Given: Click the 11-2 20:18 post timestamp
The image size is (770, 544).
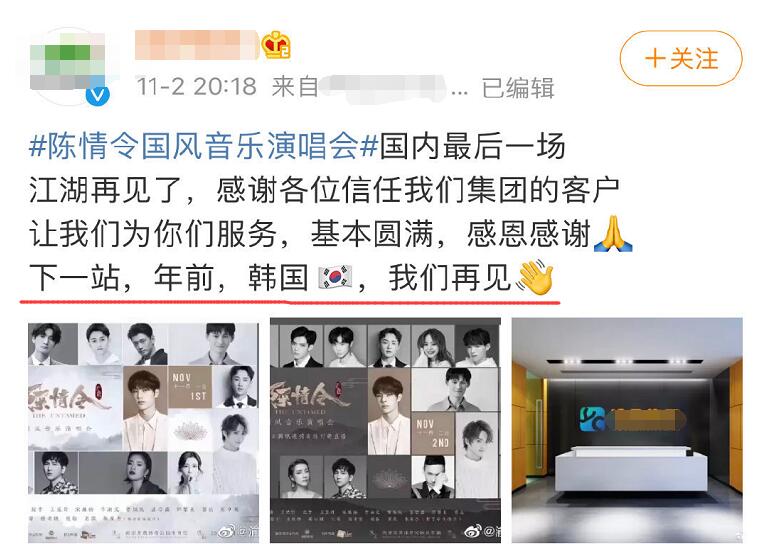Looking at the screenshot, I should coord(196,87).
